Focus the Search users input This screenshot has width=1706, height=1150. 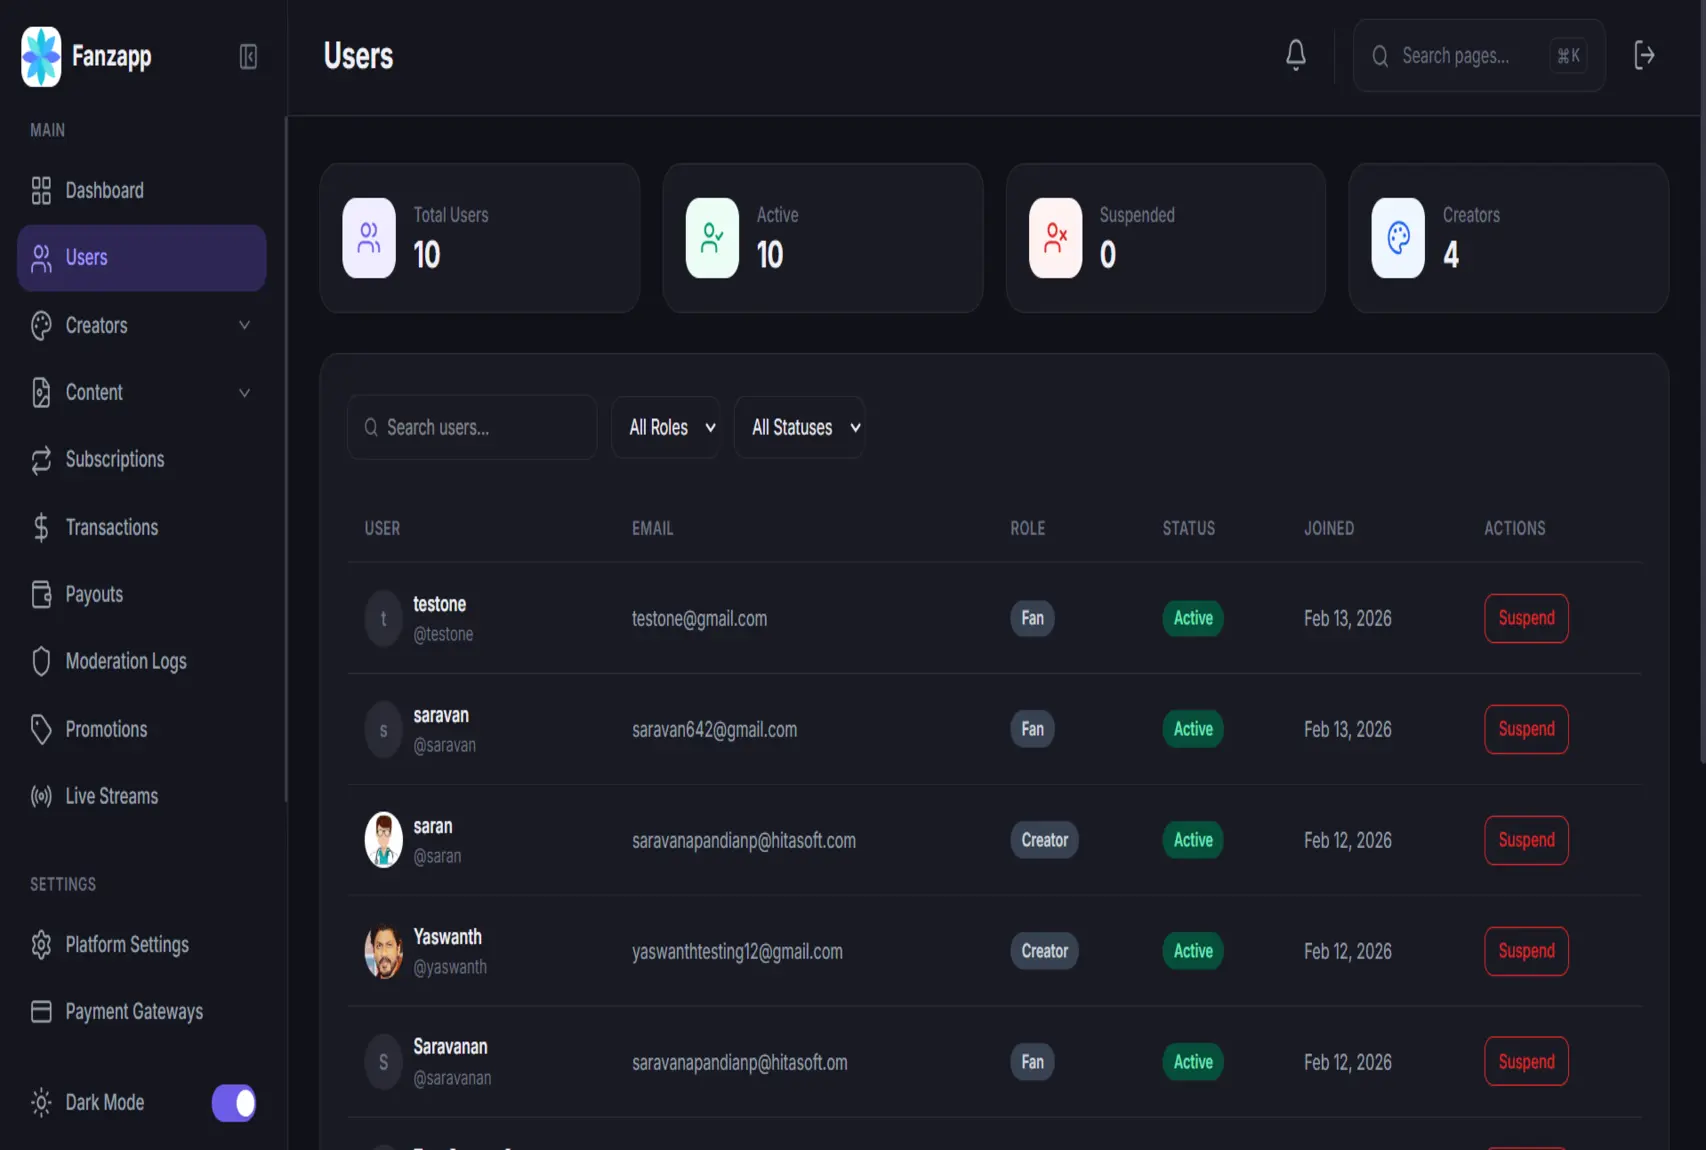(472, 427)
